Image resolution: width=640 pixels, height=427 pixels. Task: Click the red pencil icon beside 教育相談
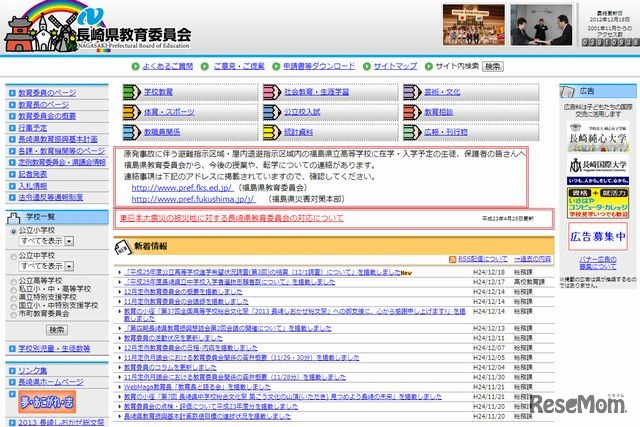[x=412, y=112]
